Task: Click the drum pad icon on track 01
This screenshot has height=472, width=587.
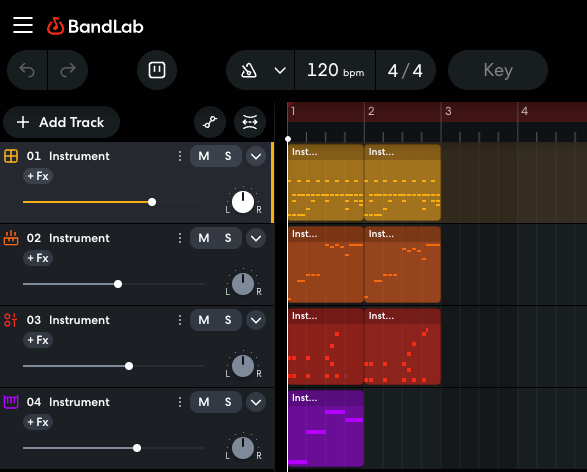Action: 11,156
